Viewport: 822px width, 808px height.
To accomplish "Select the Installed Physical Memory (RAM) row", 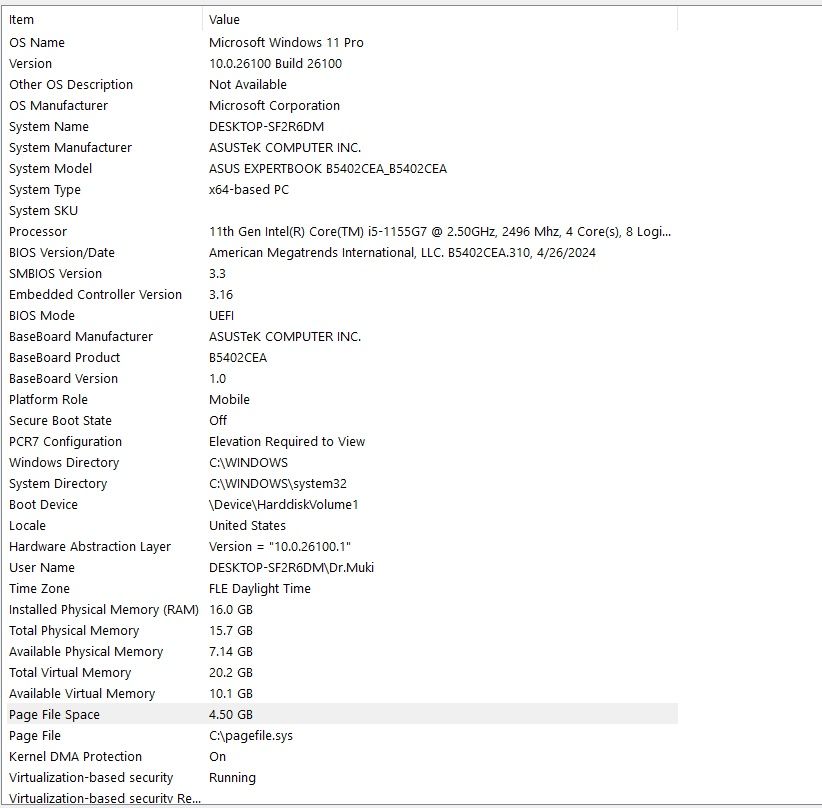I will [x=342, y=609].
